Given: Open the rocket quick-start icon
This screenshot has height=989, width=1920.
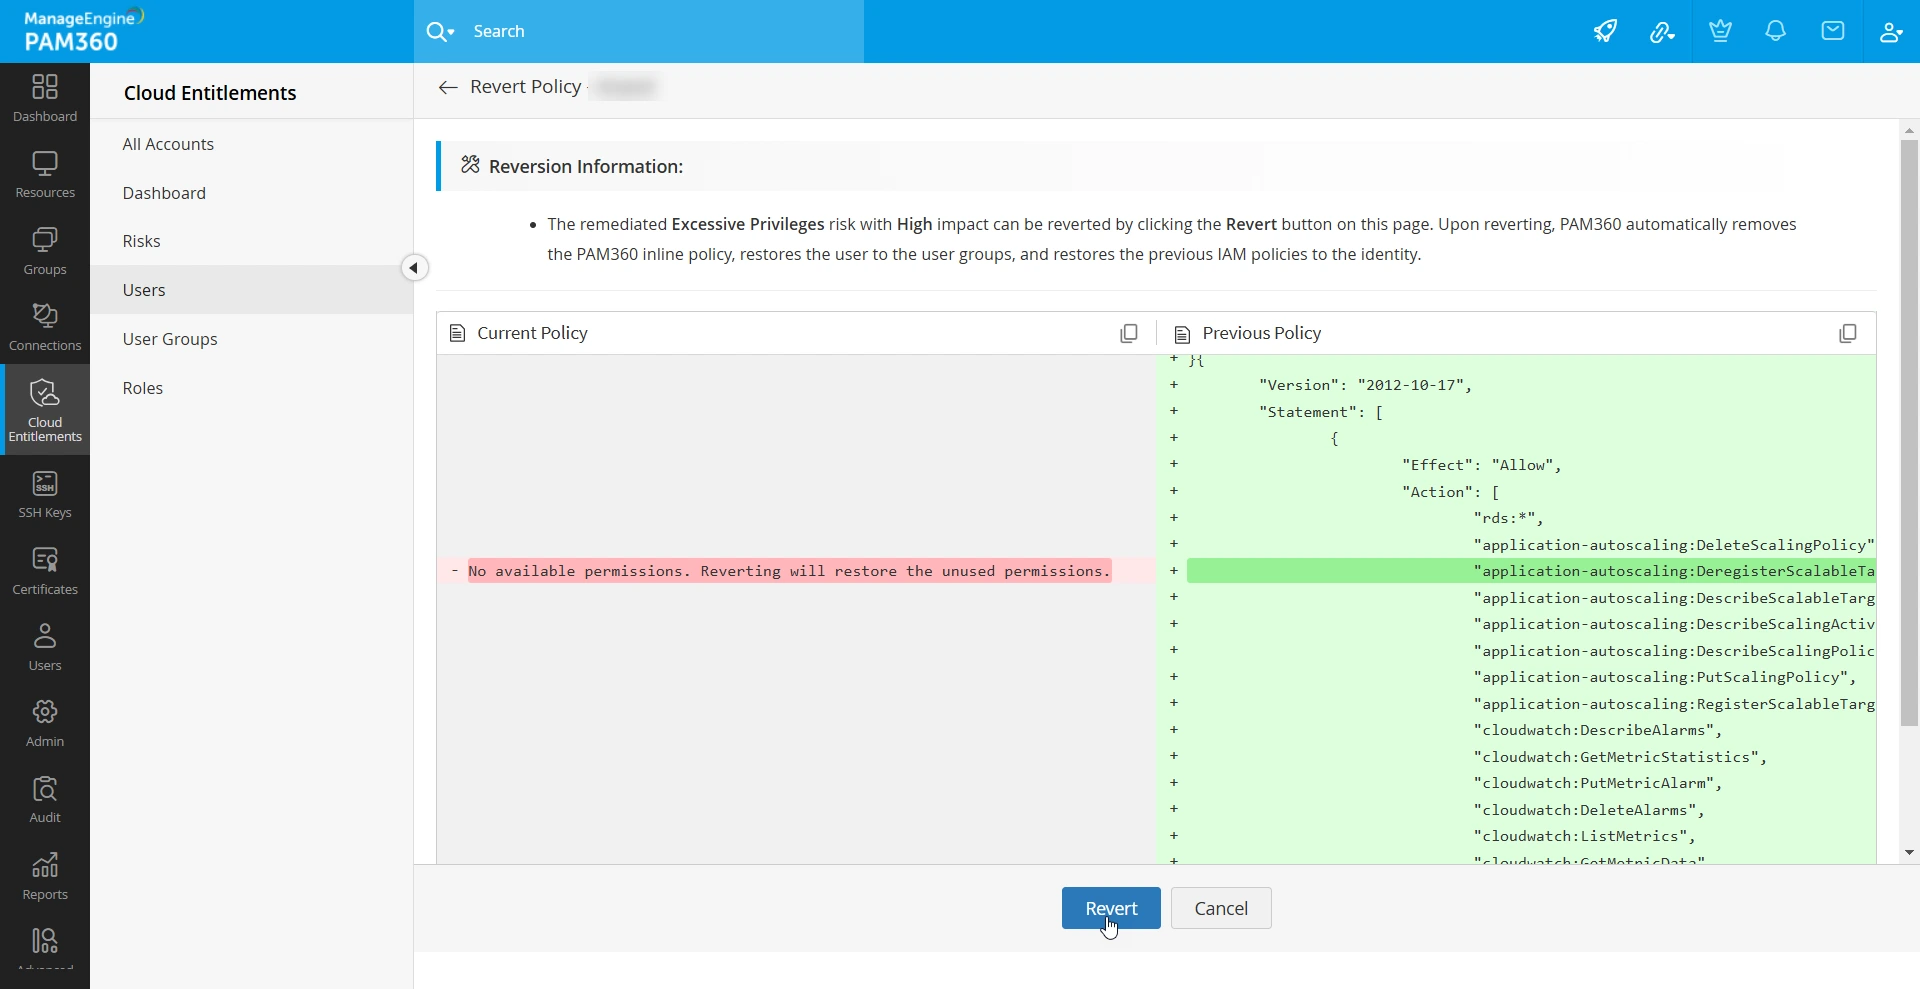Looking at the screenshot, I should [x=1605, y=31].
